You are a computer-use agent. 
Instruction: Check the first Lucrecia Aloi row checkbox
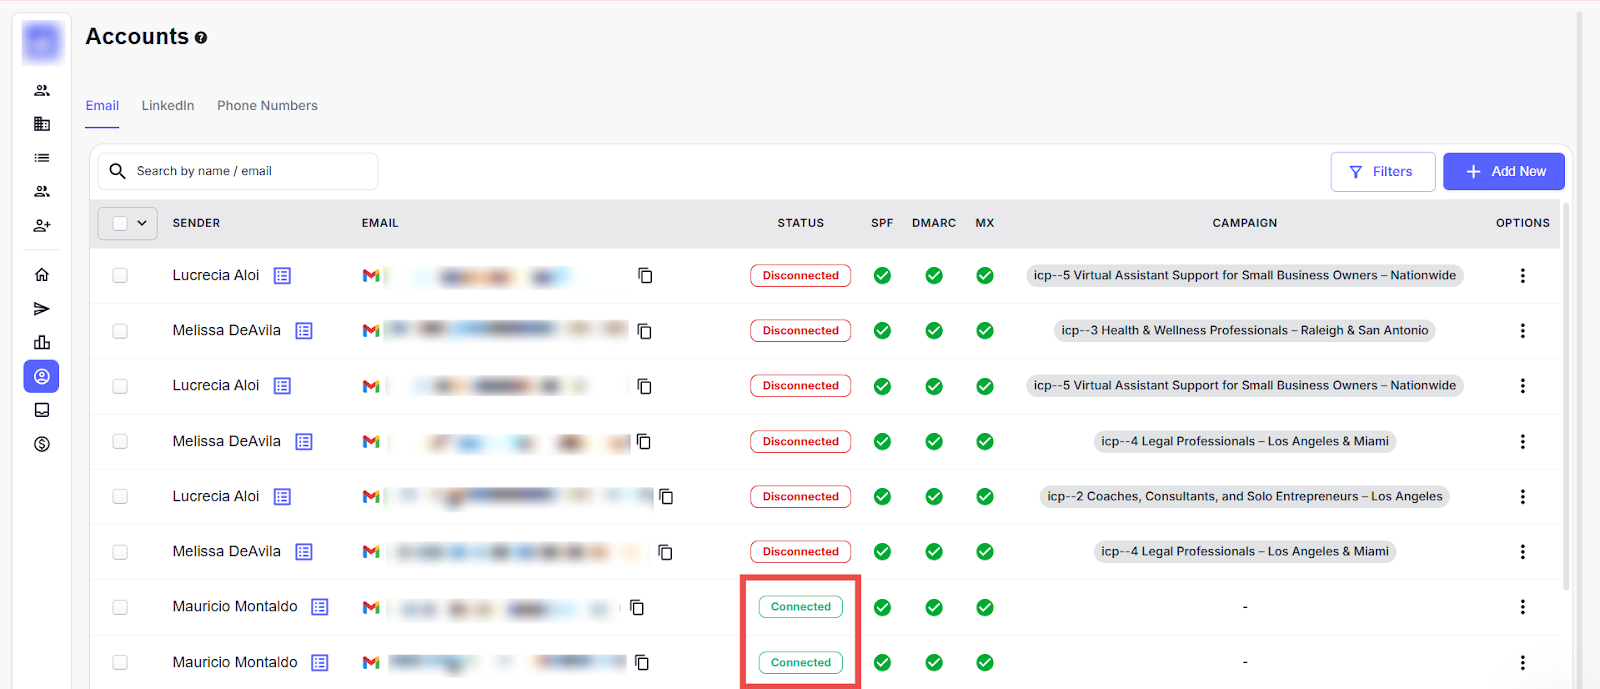[x=120, y=276]
